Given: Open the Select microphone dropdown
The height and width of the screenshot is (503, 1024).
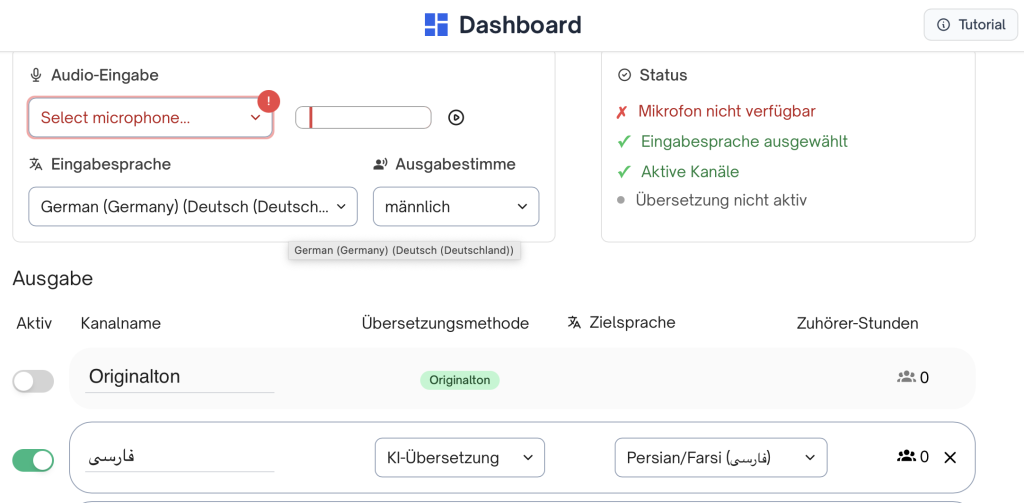Looking at the screenshot, I should pyautogui.click(x=150, y=118).
